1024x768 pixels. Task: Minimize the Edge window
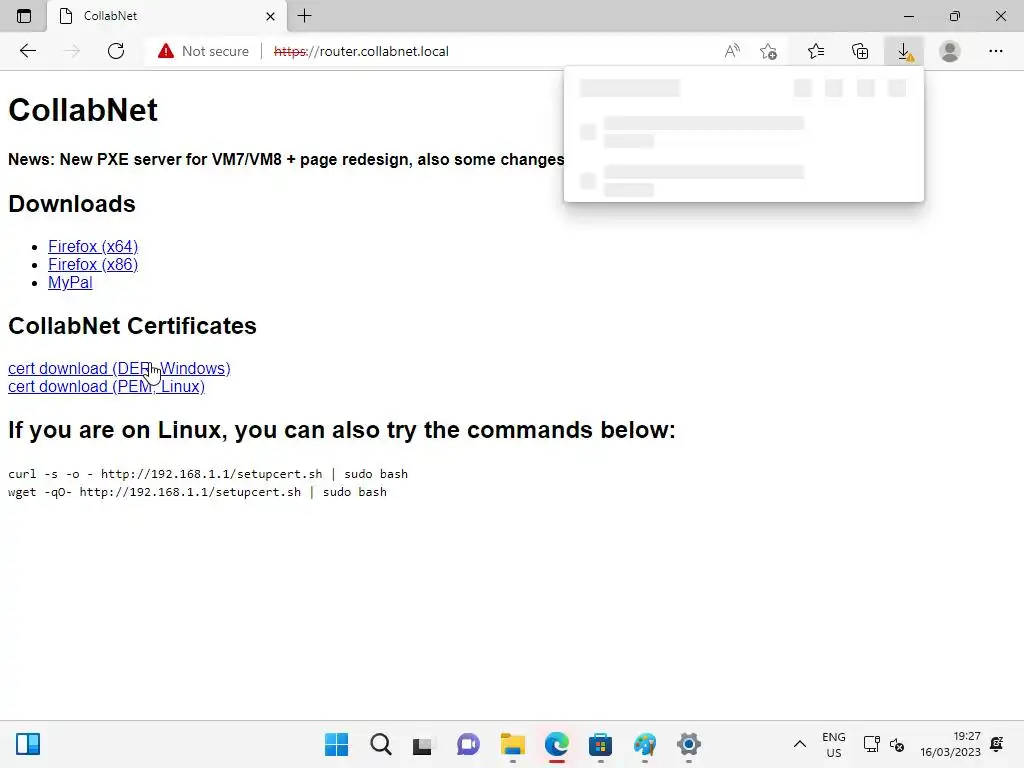[908, 16]
